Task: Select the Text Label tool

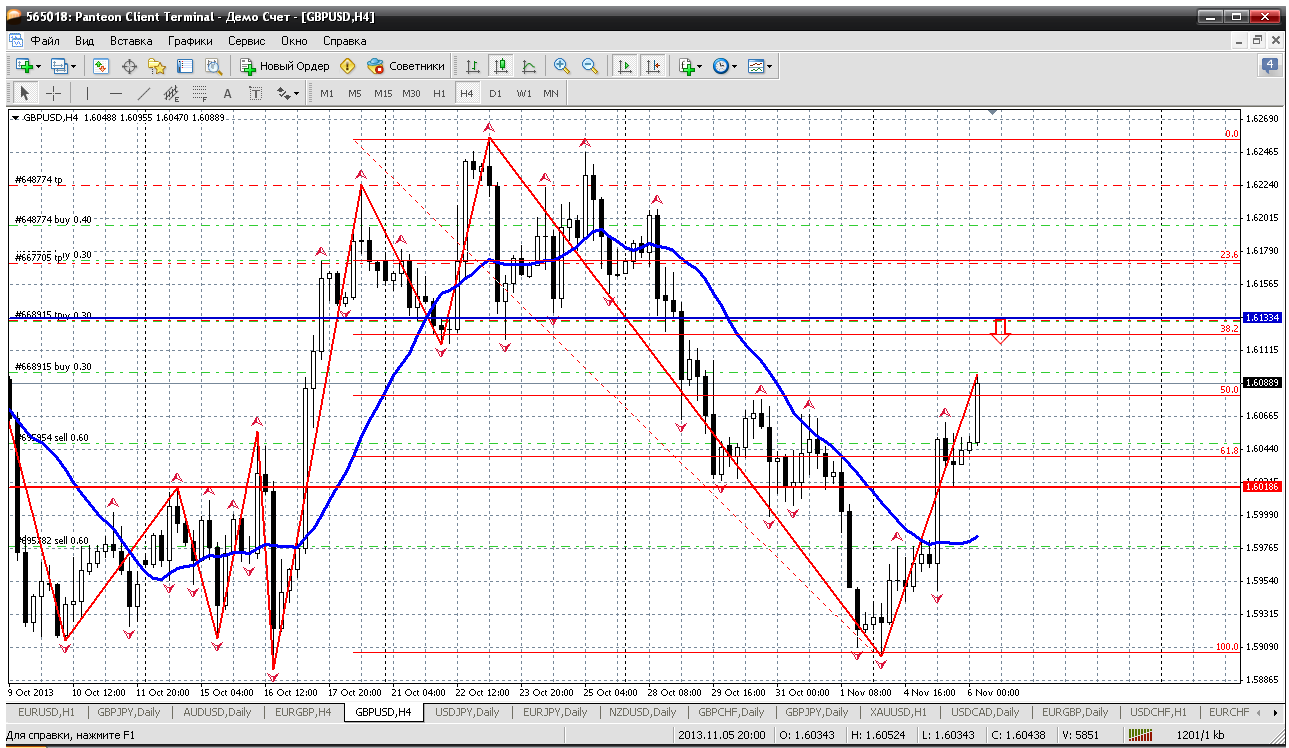Action: (x=256, y=93)
